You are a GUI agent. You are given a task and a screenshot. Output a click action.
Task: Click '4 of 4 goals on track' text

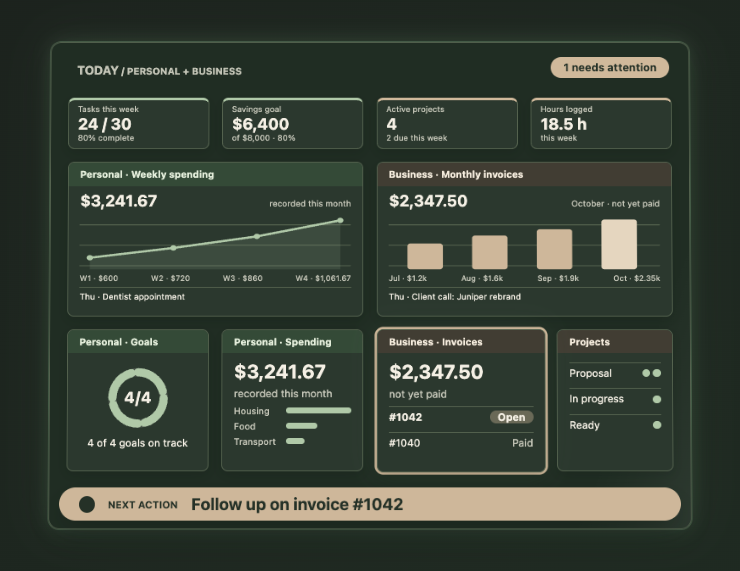tap(137, 443)
